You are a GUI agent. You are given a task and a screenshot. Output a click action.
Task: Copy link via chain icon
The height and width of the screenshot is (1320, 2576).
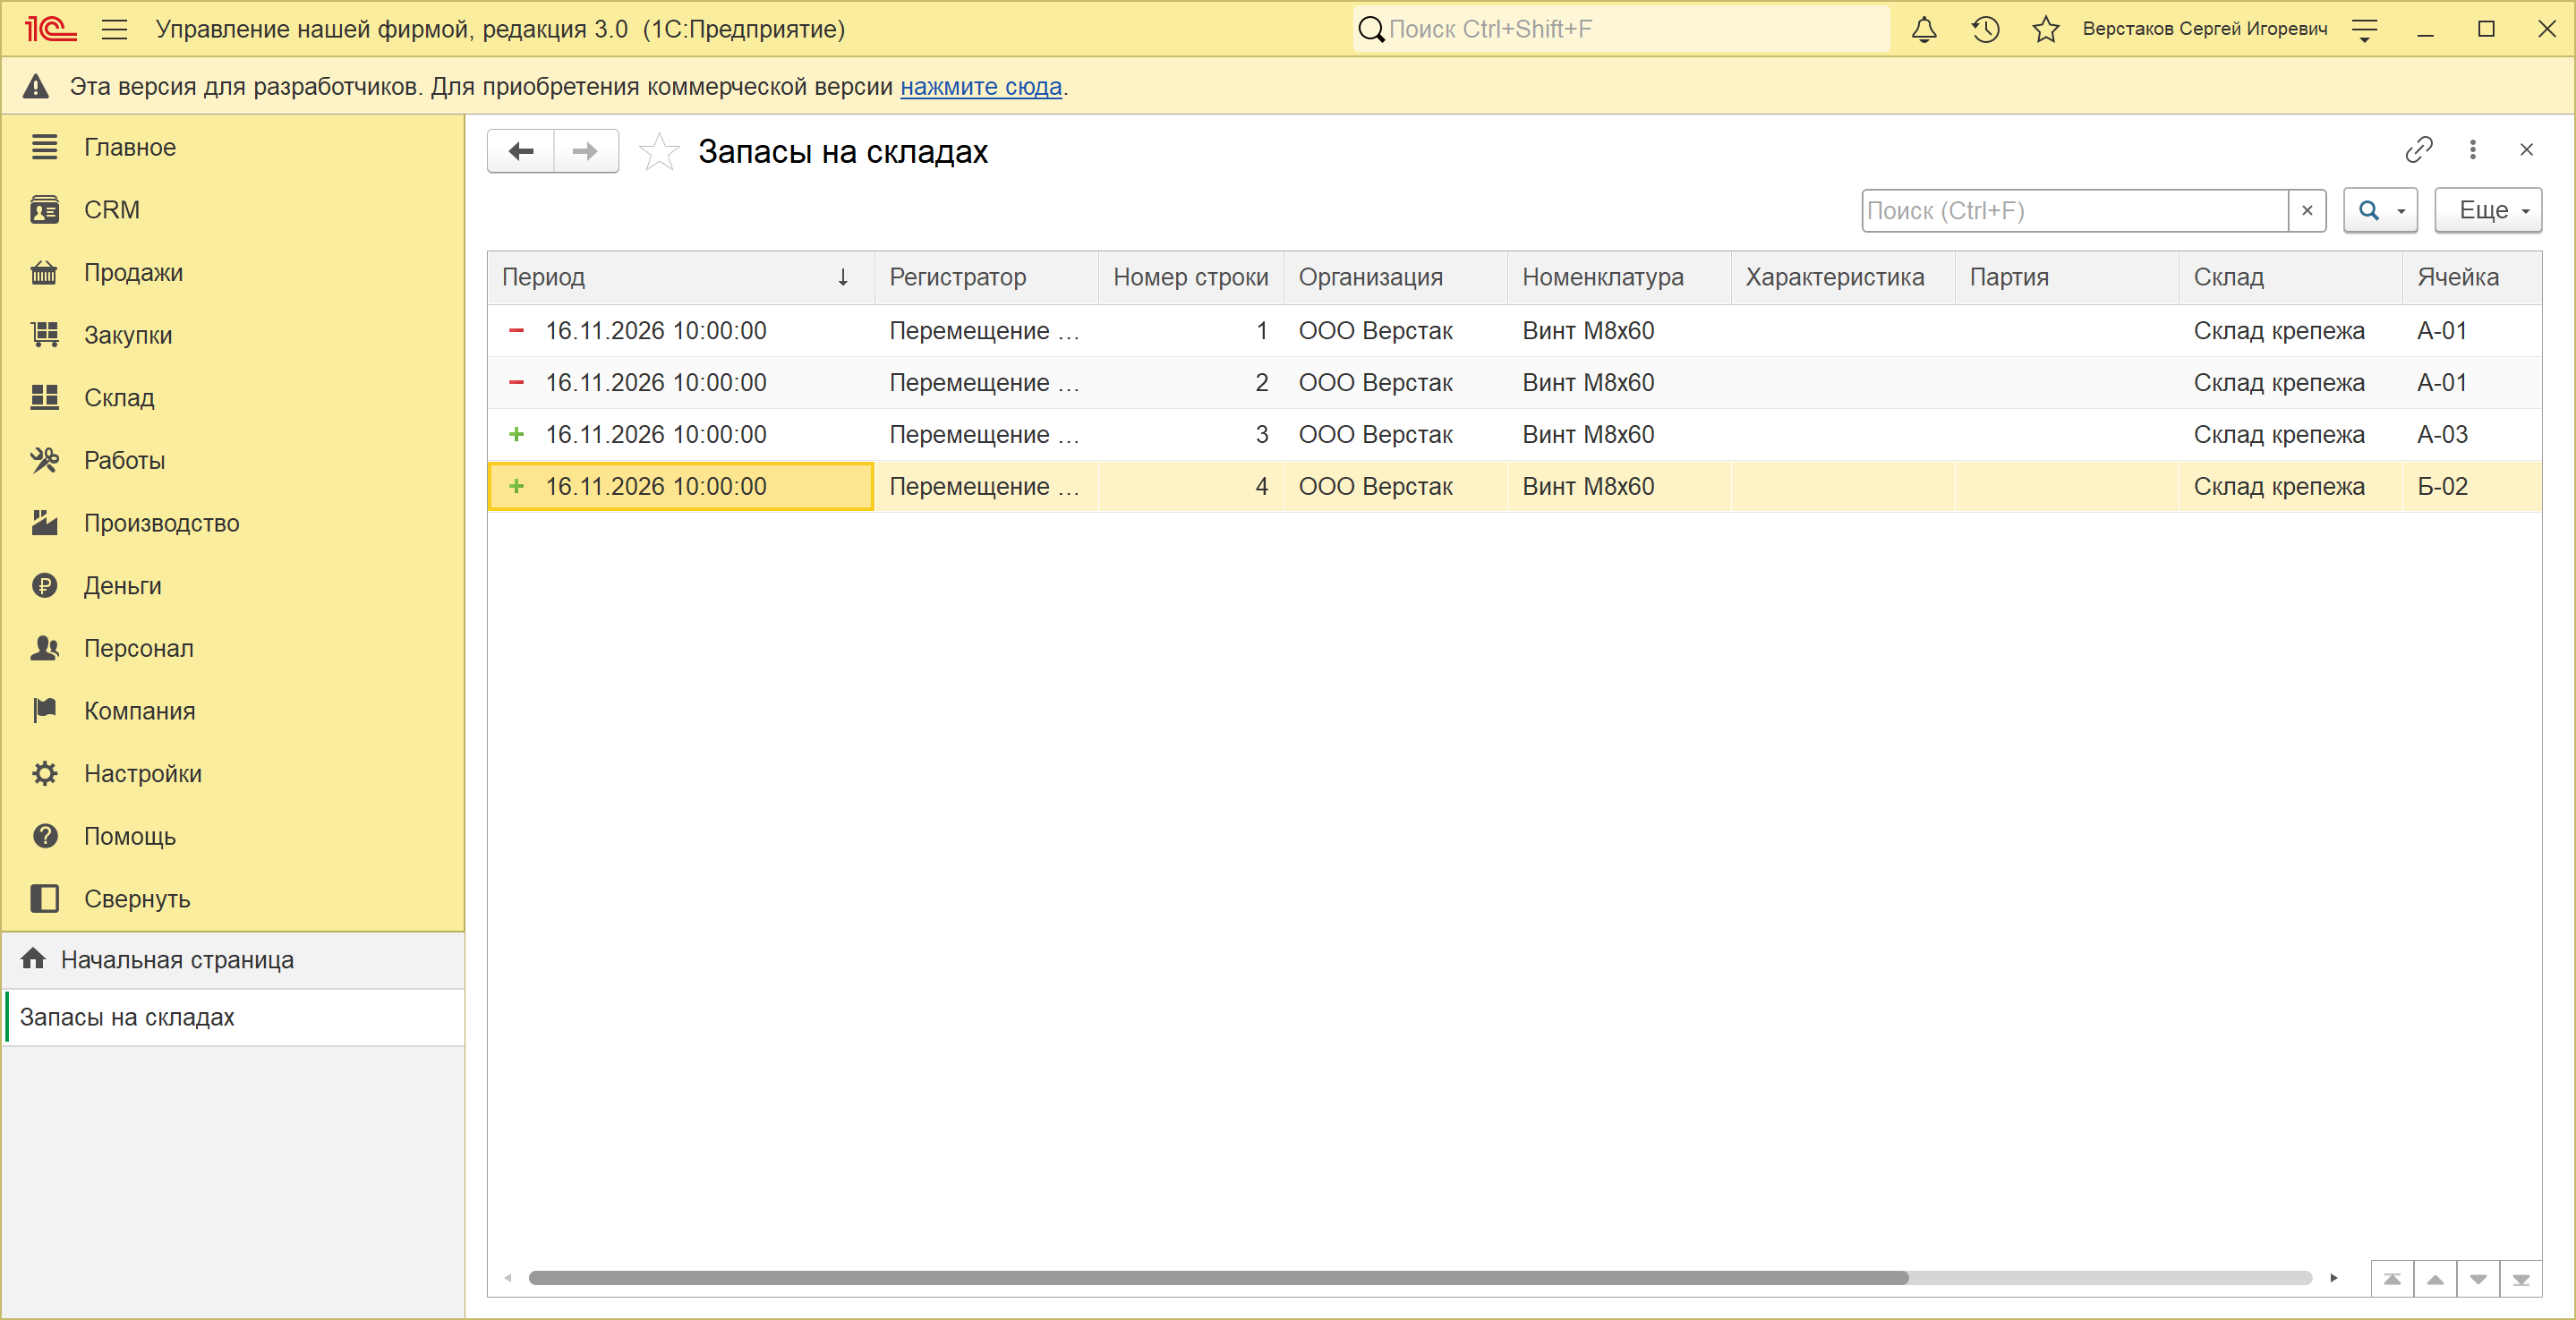(x=2418, y=150)
